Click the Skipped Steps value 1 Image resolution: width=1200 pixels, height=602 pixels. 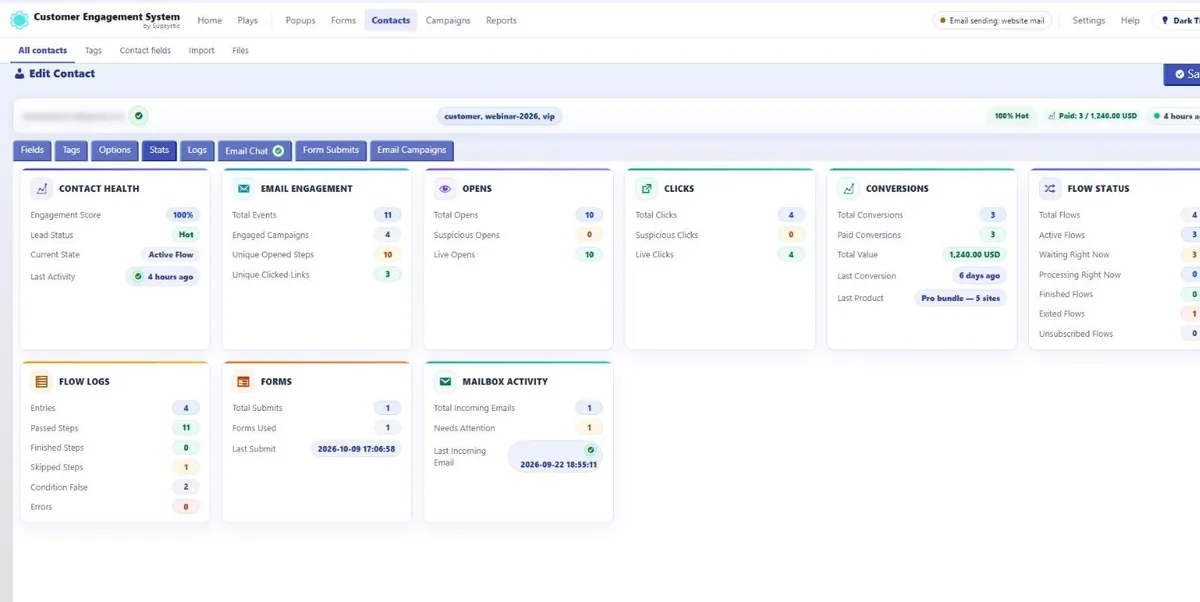(x=186, y=467)
